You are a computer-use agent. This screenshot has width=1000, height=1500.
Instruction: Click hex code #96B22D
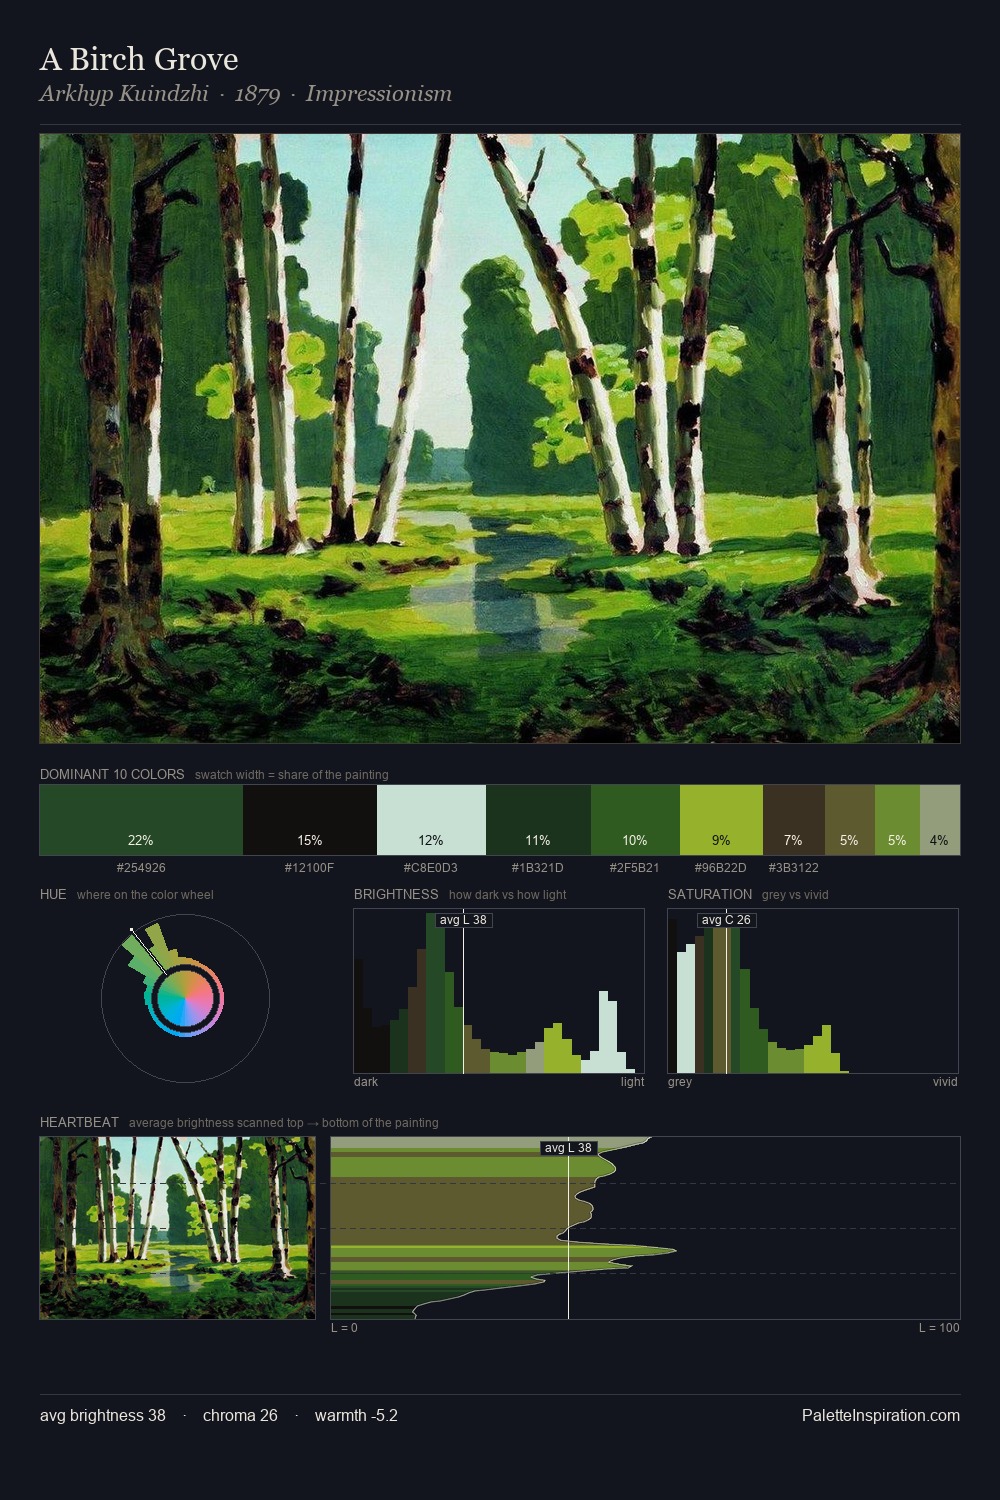(x=721, y=868)
